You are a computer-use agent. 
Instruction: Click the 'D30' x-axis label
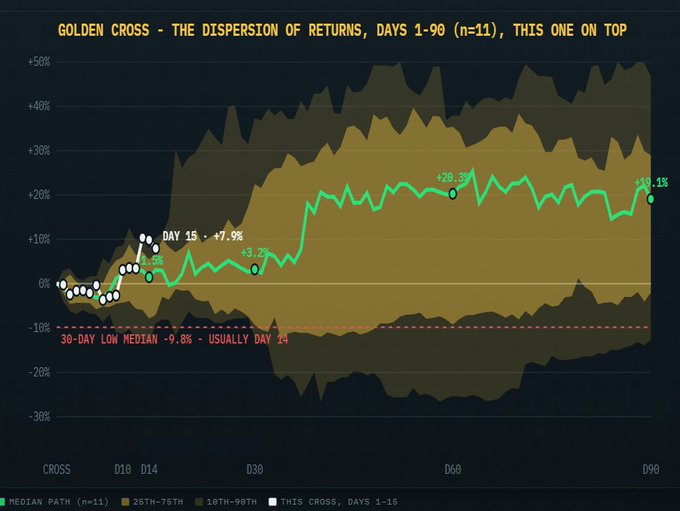tap(255, 469)
